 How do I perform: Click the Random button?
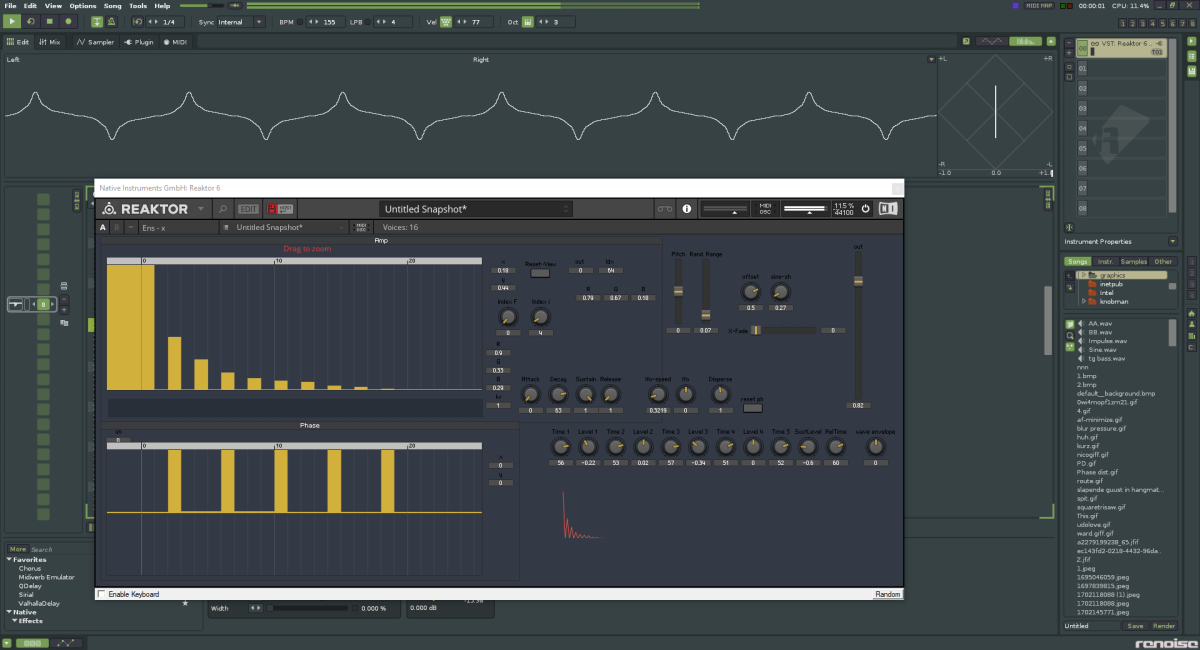coord(887,594)
